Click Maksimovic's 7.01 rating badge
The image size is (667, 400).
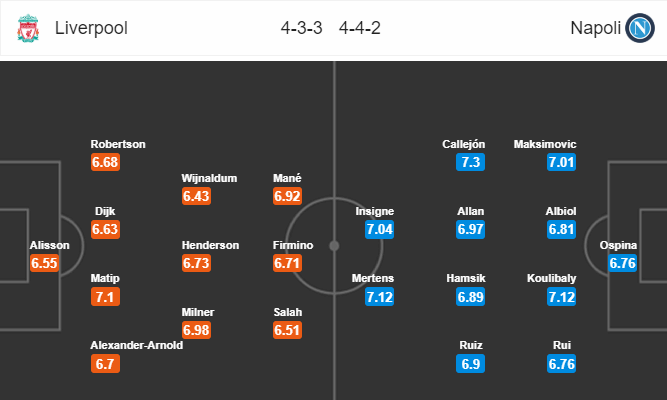point(563,162)
